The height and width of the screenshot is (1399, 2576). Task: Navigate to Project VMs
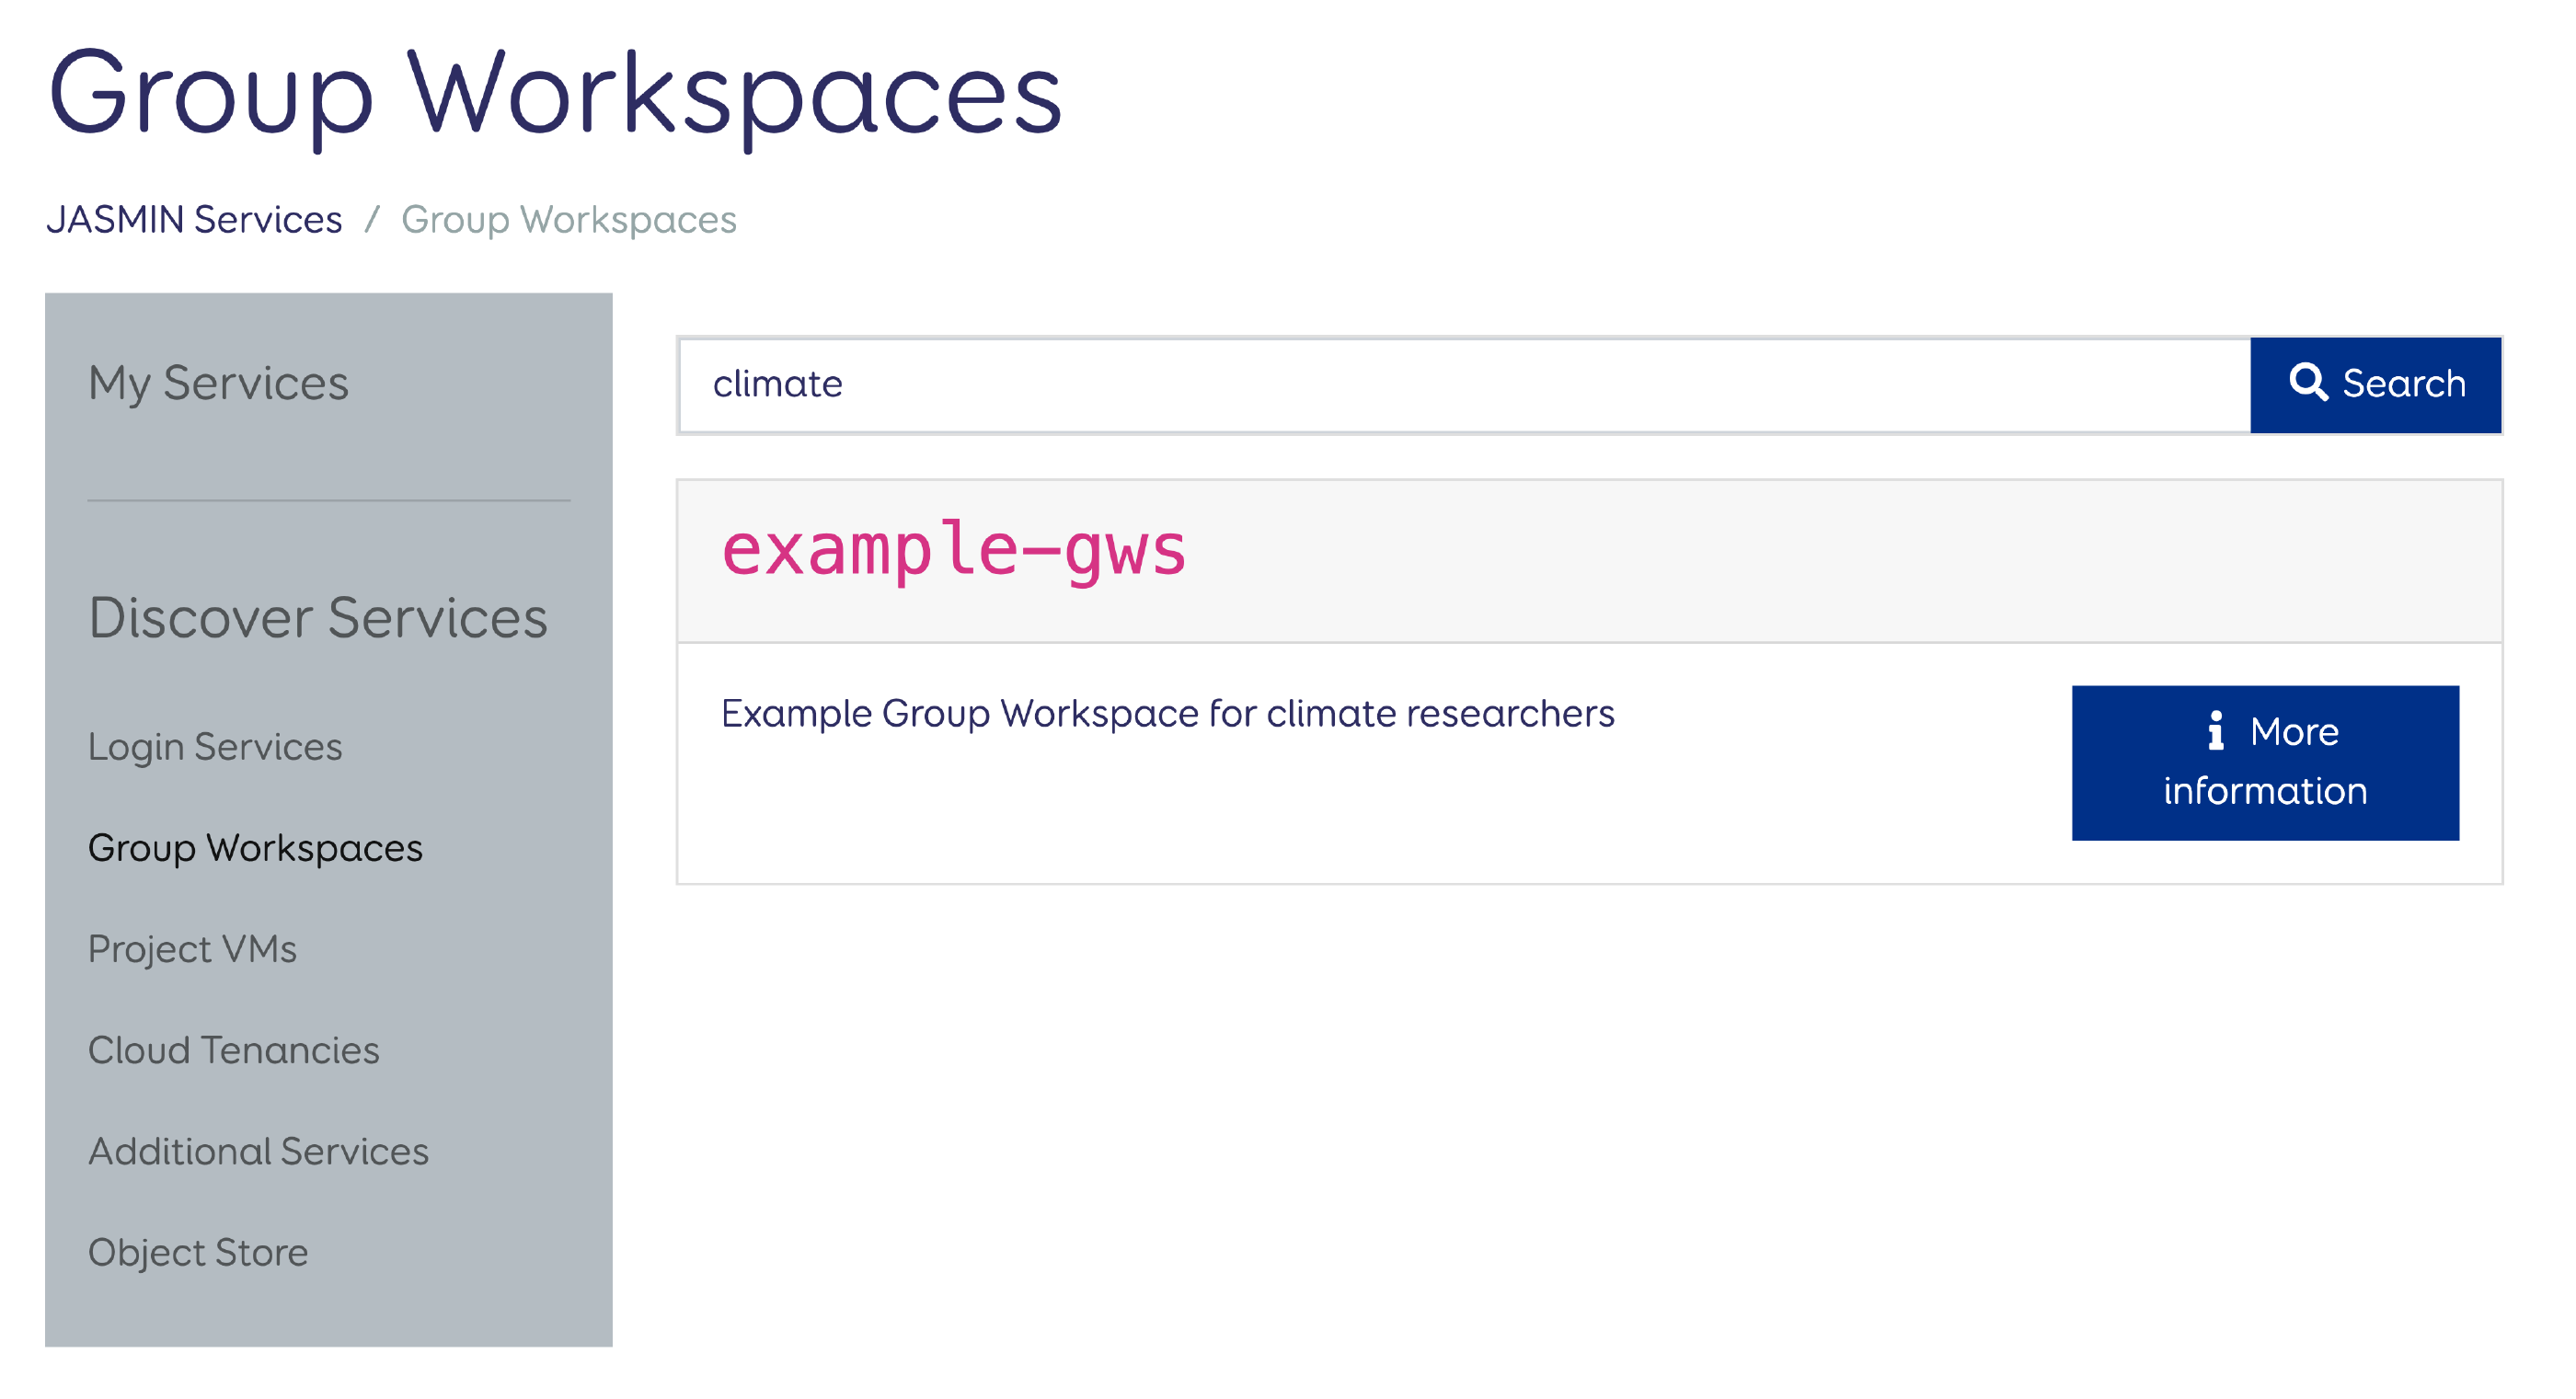tap(192, 949)
